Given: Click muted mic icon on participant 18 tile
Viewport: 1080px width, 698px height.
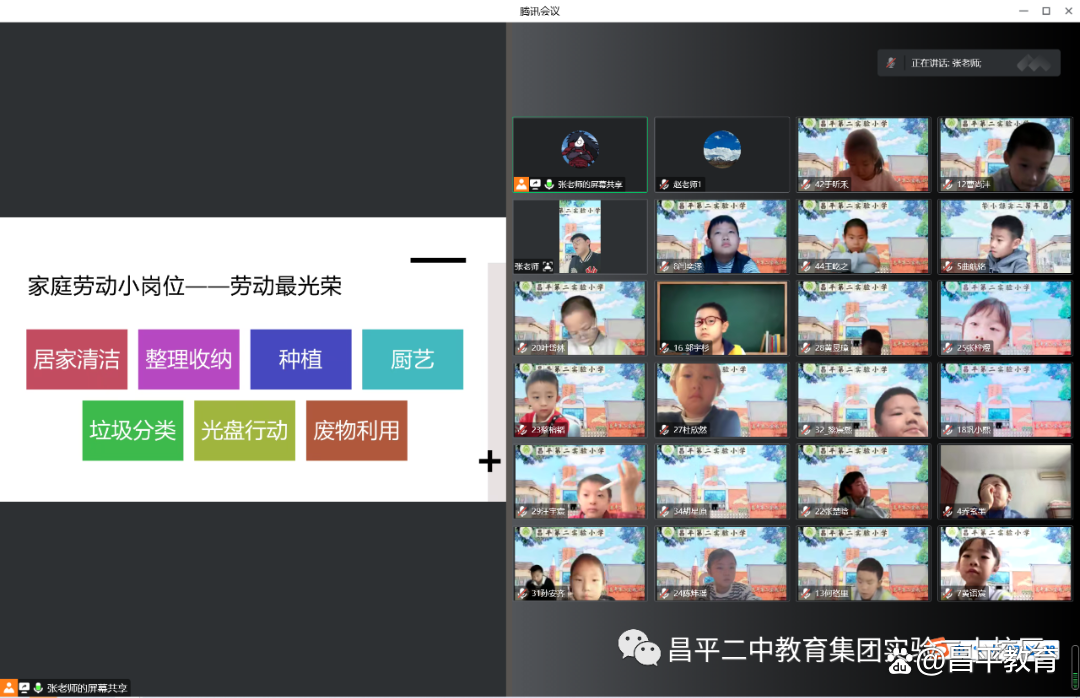Looking at the screenshot, I should pos(948,430).
